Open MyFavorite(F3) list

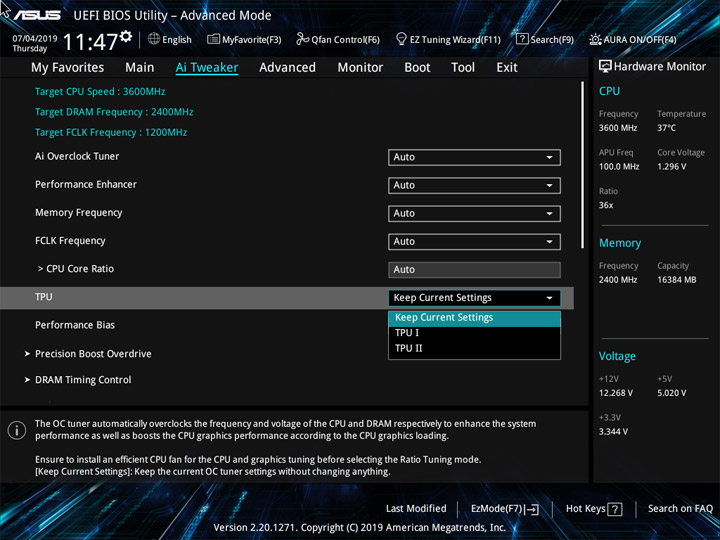pyautogui.click(x=244, y=39)
